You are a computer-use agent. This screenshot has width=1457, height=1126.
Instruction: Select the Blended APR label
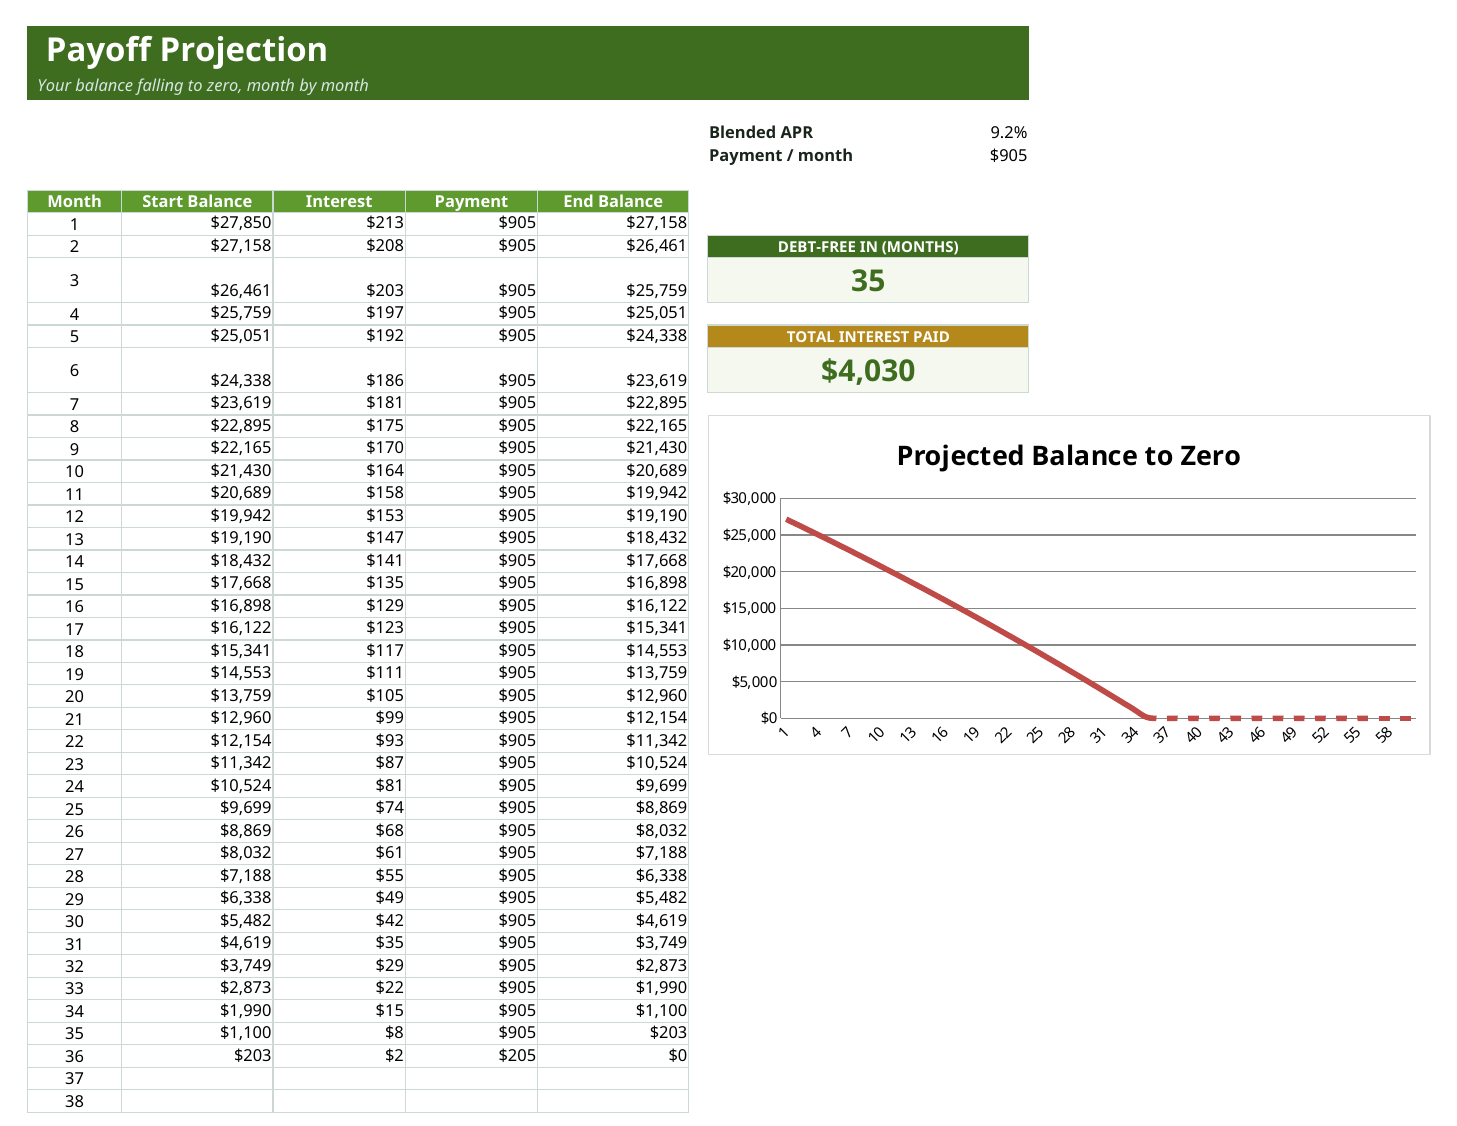pos(761,132)
